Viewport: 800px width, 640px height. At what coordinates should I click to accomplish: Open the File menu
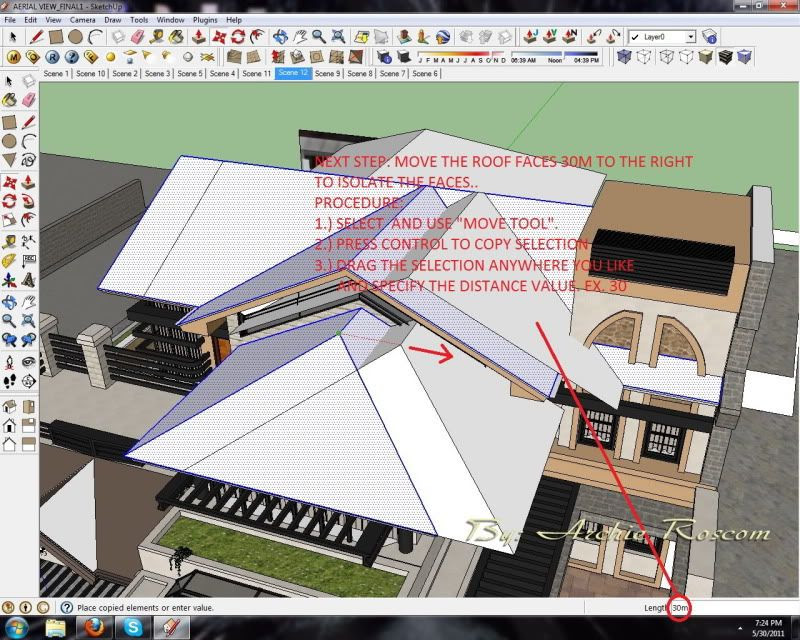[x=10, y=20]
